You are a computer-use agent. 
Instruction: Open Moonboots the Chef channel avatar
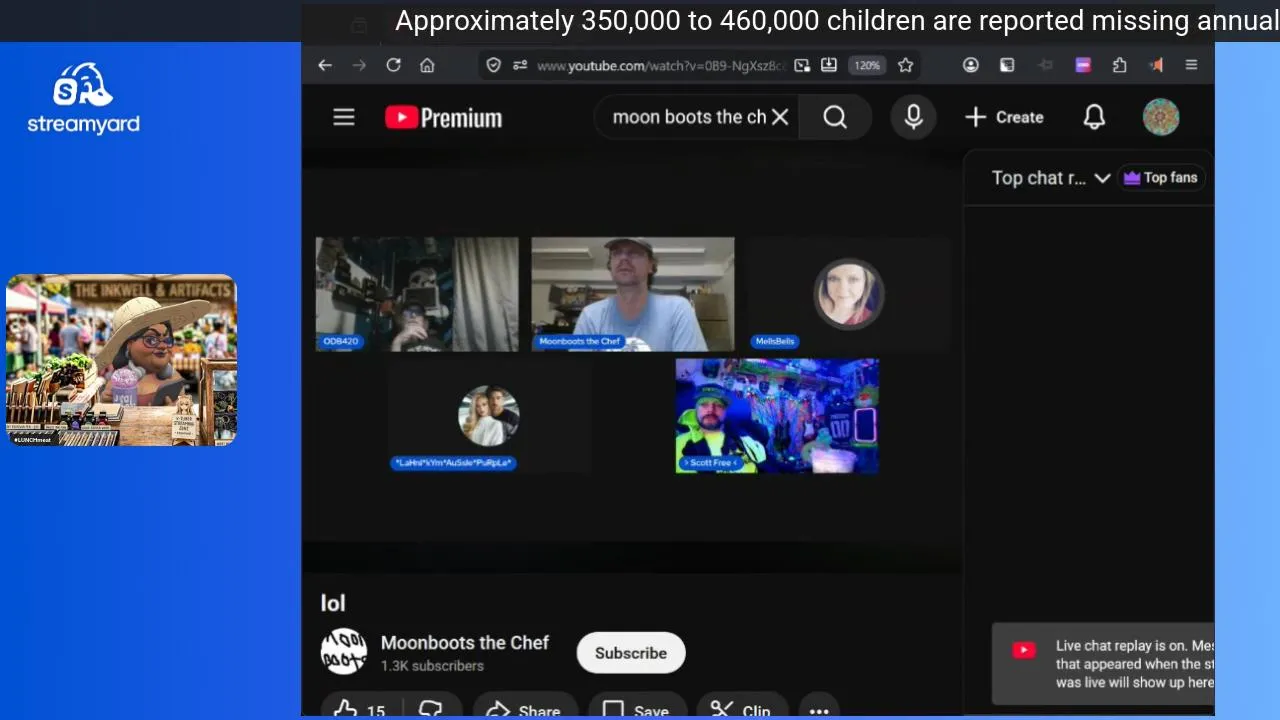point(343,652)
